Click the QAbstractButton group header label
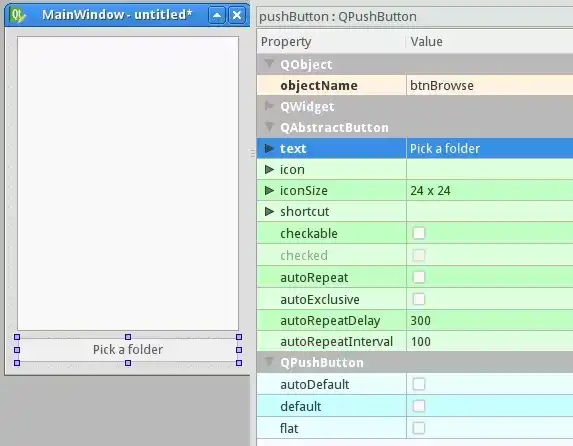Image resolution: width=573 pixels, height=446 pixels. point(334,127)
